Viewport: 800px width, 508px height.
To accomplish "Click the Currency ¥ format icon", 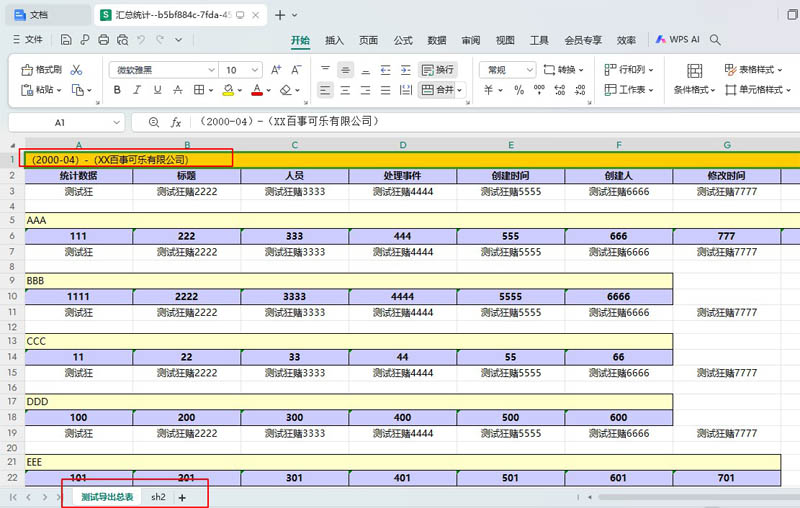I will [488, 90].
